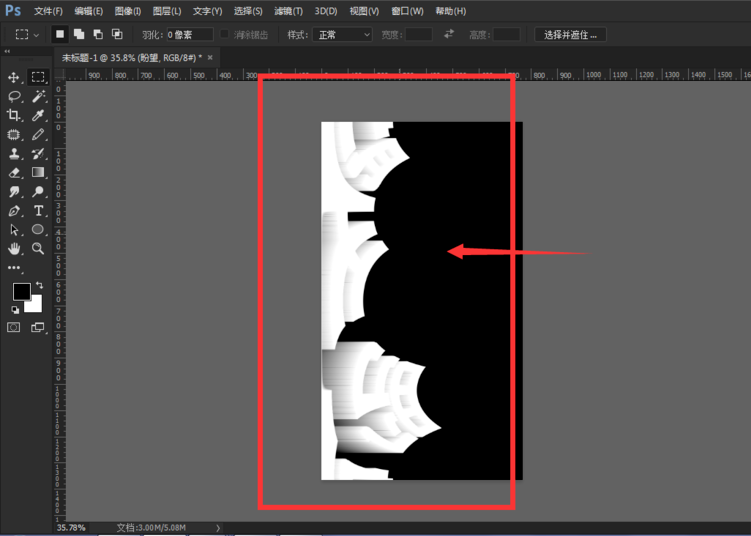Viewport: 751px width, 536px height.
Task: Select the Magic Wand tool
Action: tap(38, 96)
